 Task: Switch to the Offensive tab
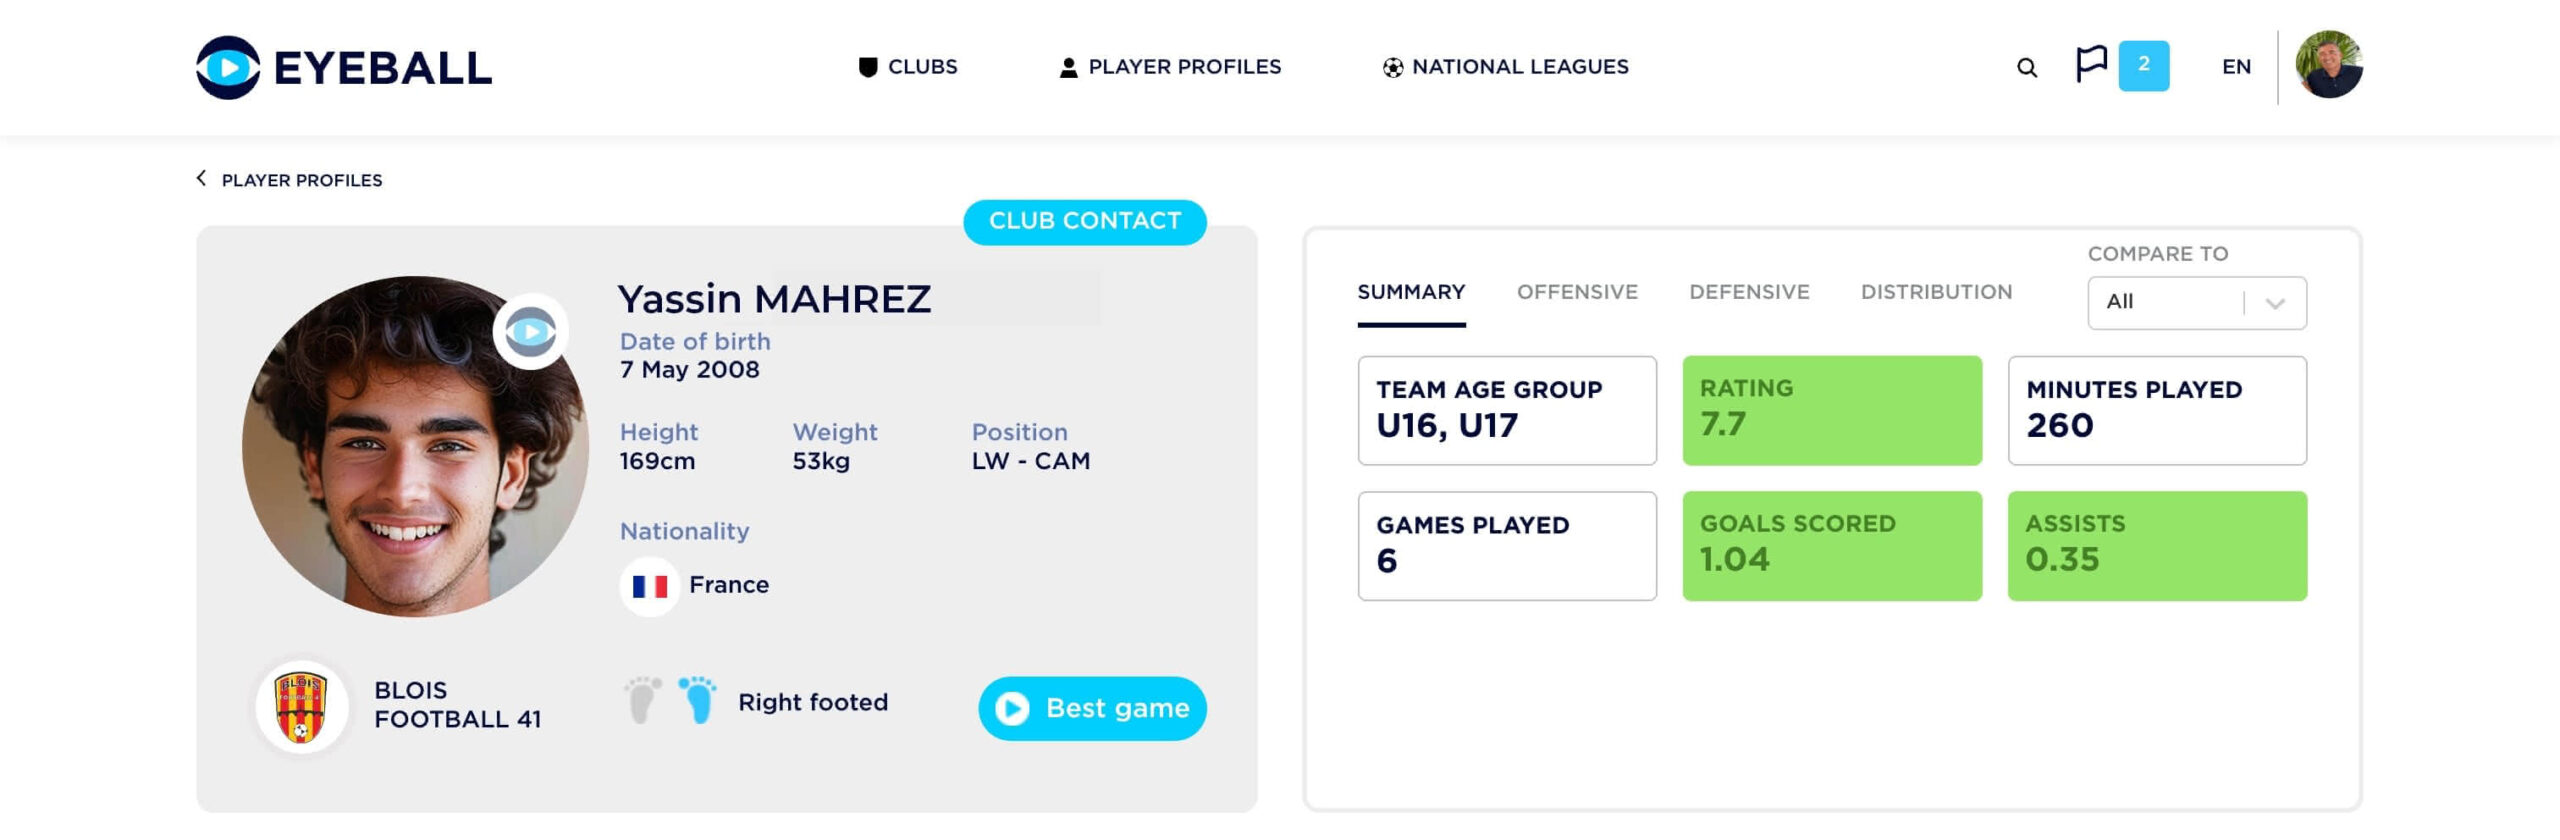[1577, 292]
